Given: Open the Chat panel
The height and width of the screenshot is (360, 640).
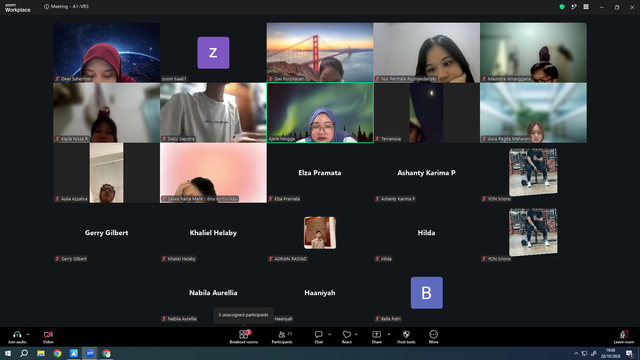Looking at the screenshot, I should pyautogui.click(x=318, y=337).
